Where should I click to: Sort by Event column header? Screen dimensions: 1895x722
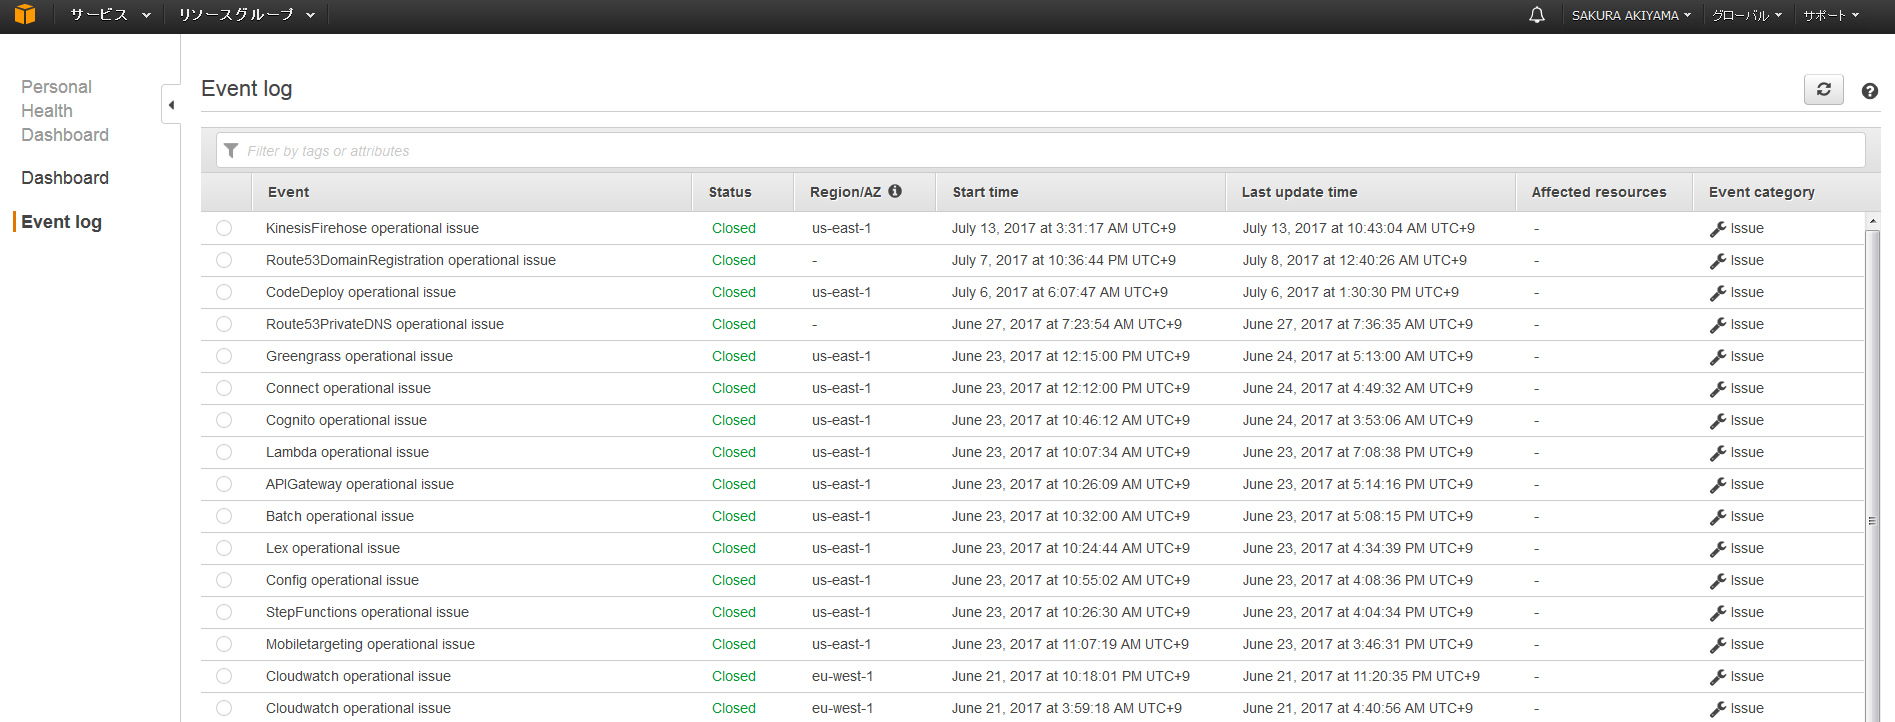(x=288, y=192)
